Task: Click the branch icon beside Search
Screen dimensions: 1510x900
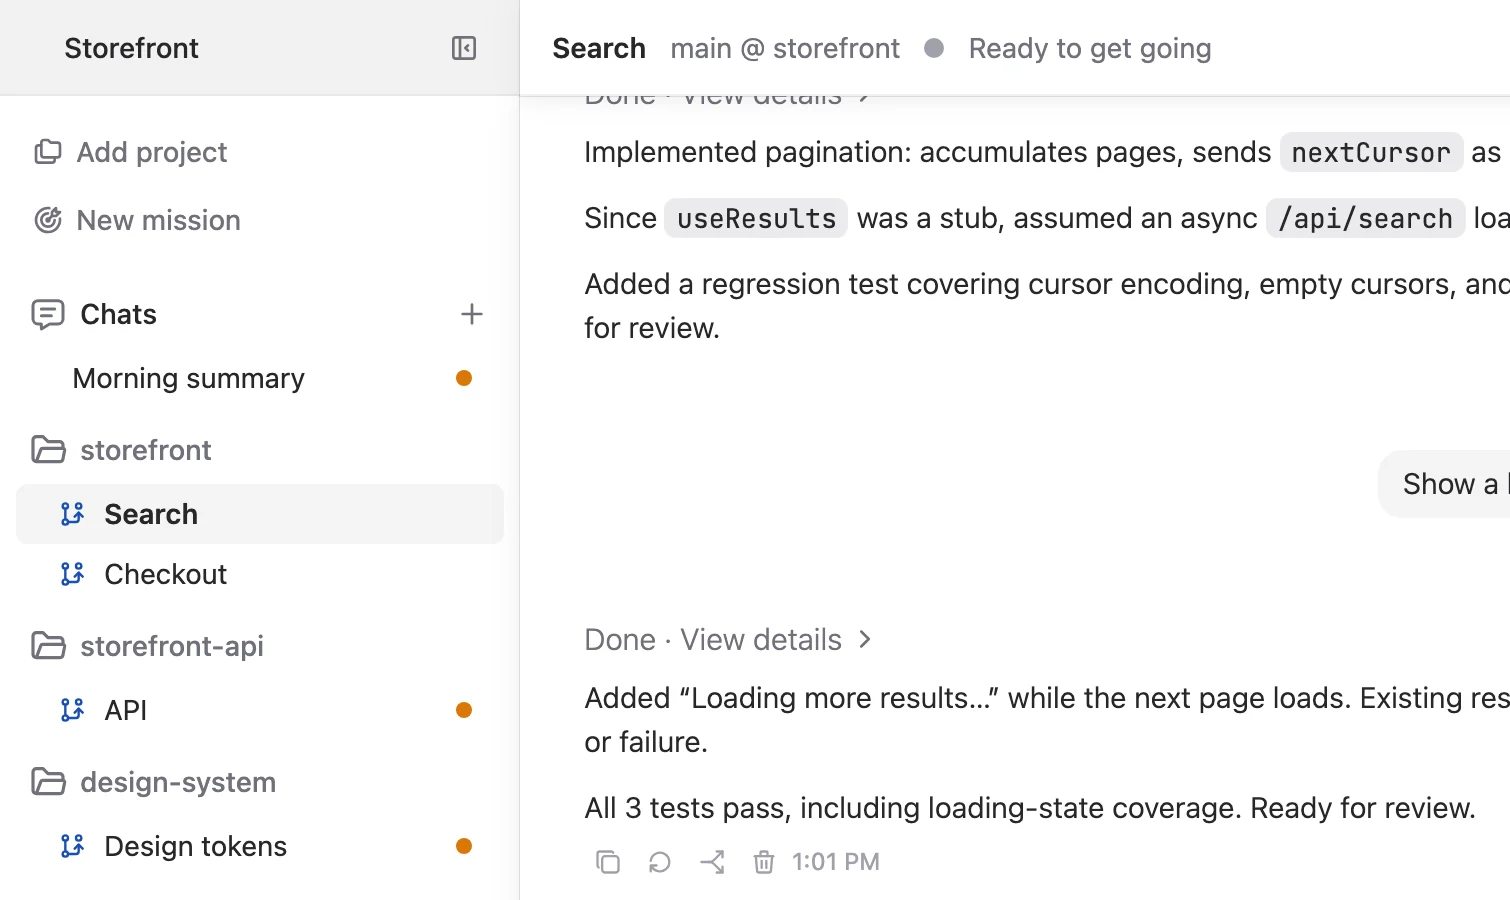Action: [72, 514]
